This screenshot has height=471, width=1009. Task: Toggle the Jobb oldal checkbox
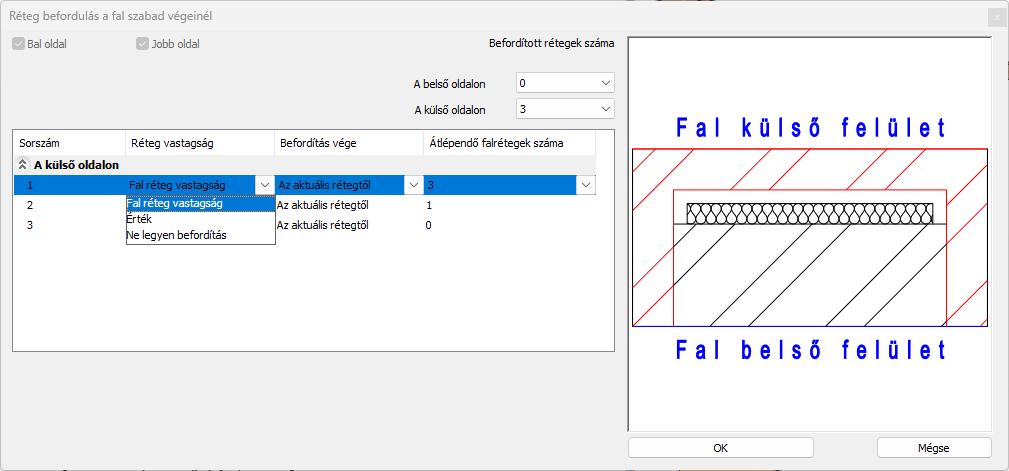[x=142, y=44]
